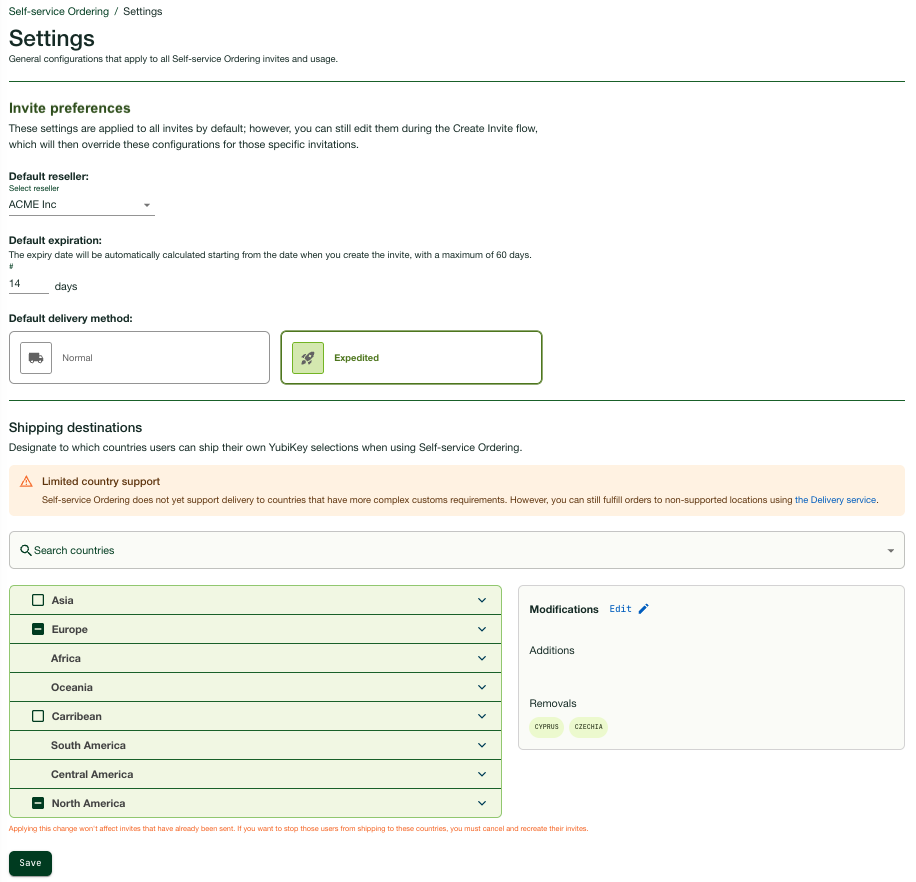Click the magnifier icon in country search

[26, 550]
